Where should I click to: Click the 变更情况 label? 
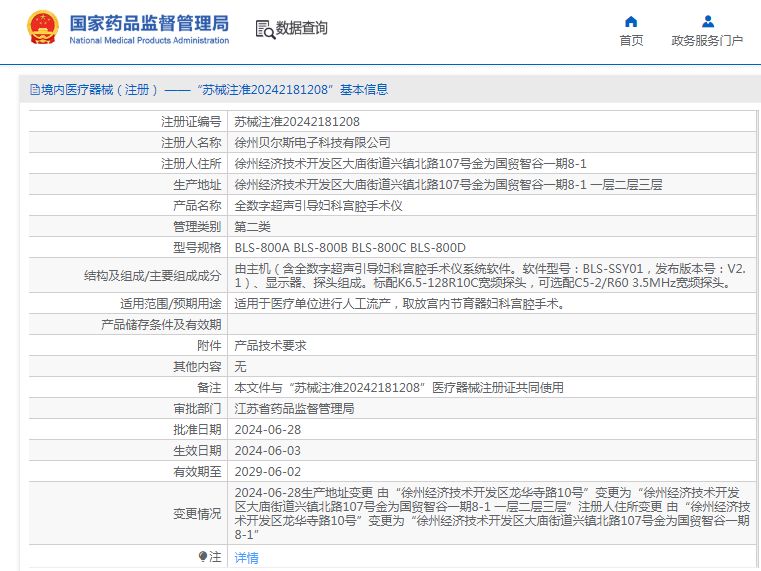[197, 514]
